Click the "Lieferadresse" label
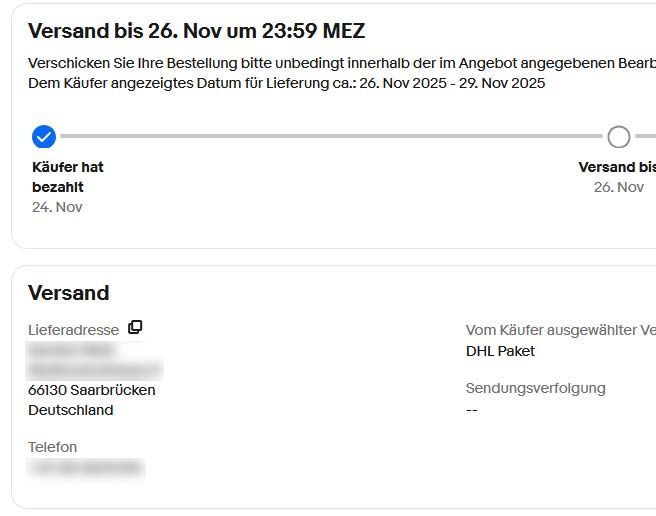656x516 pixels. 73,330
